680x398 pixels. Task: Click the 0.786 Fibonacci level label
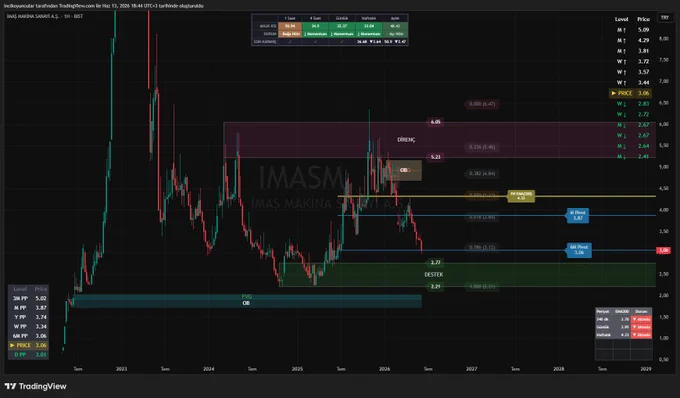click(482, 247)
